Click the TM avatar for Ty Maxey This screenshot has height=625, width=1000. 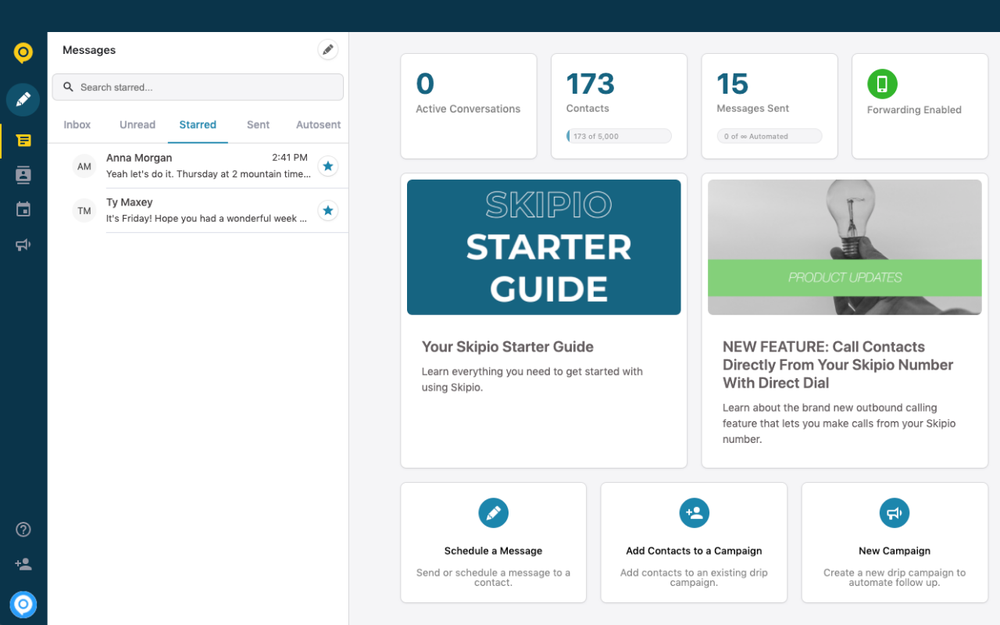point(84,210)
